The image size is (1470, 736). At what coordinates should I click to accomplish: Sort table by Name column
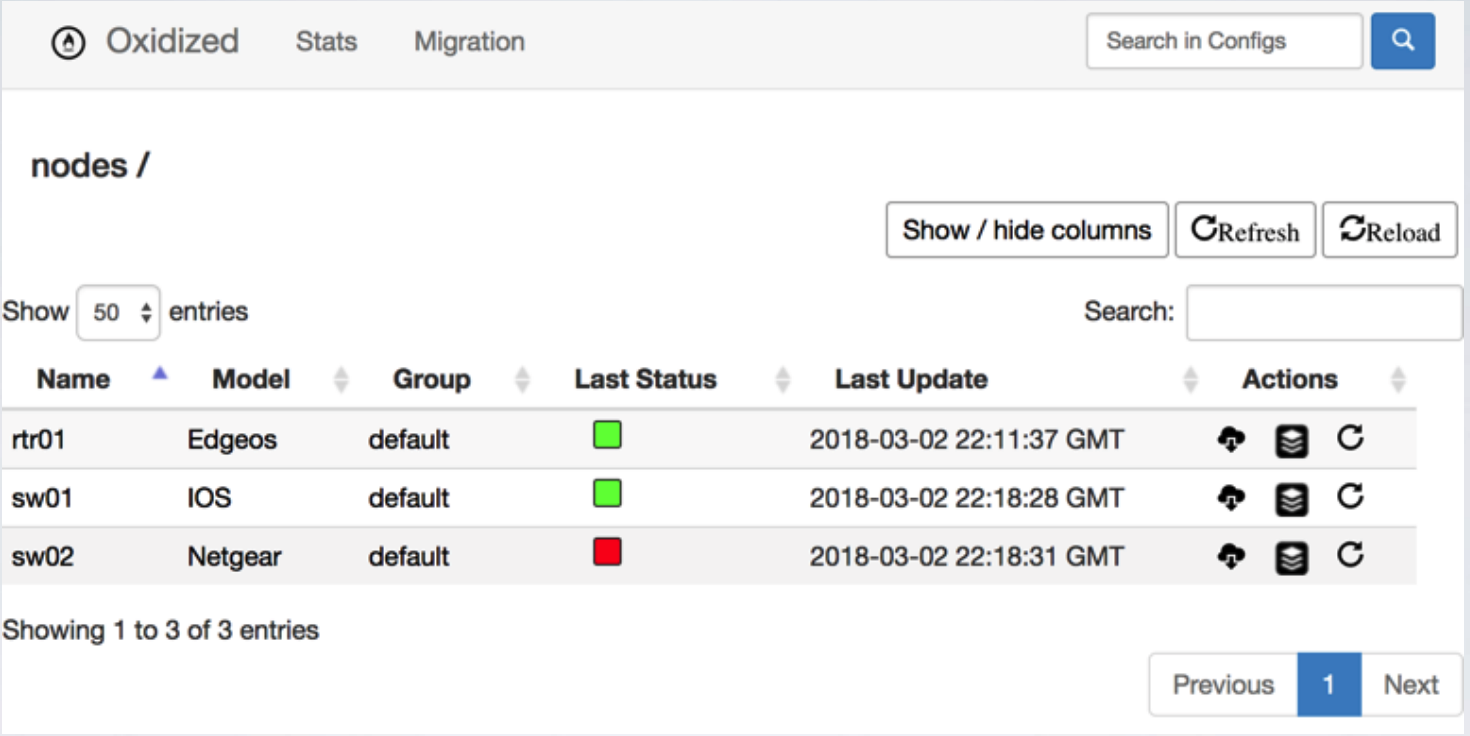(74, 379)
